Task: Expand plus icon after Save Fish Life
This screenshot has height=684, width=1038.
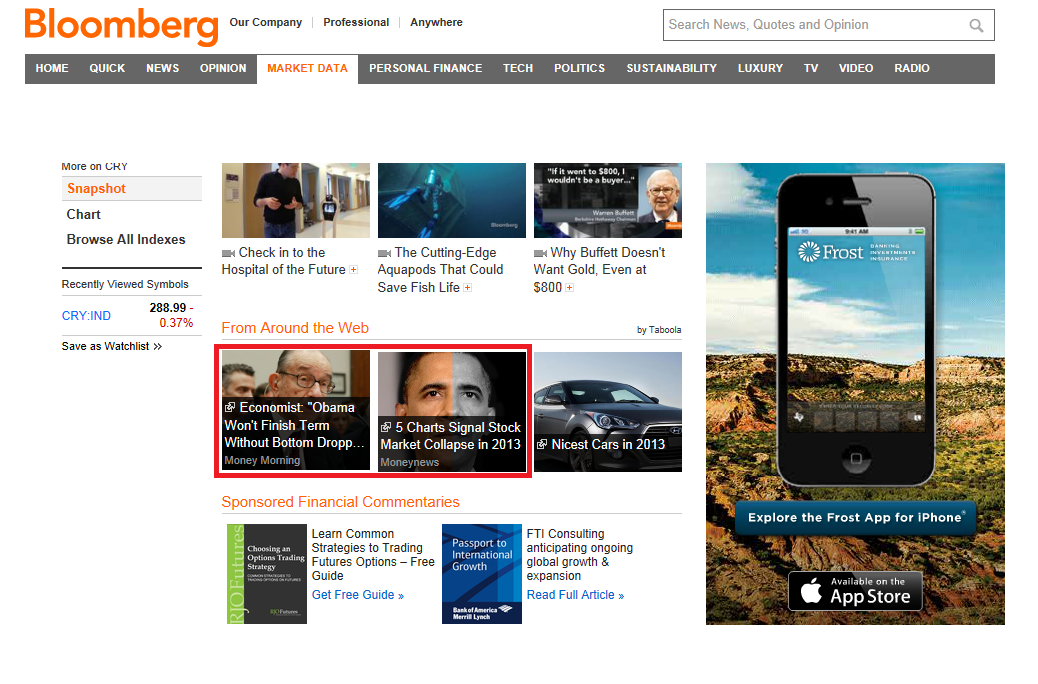Action: pos(467,287)
